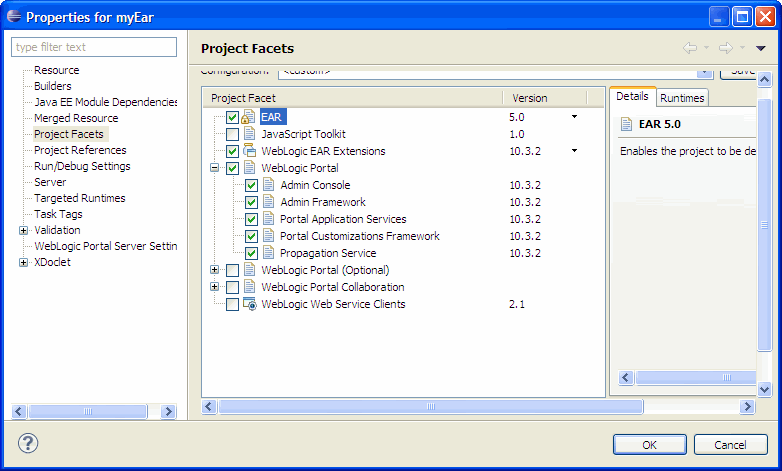Click the page vertical scrollbar thumb
782x471 pixels.
(x=764, y=225)
